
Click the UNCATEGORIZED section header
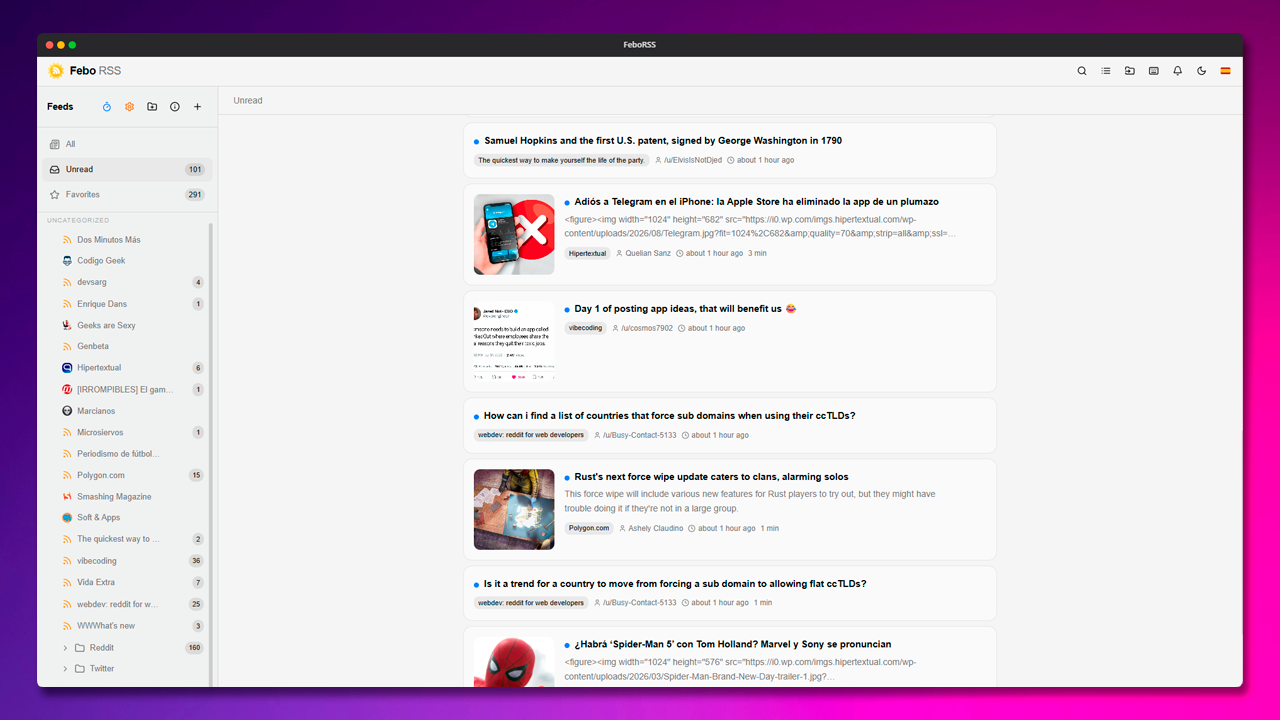tap(78, 220)
